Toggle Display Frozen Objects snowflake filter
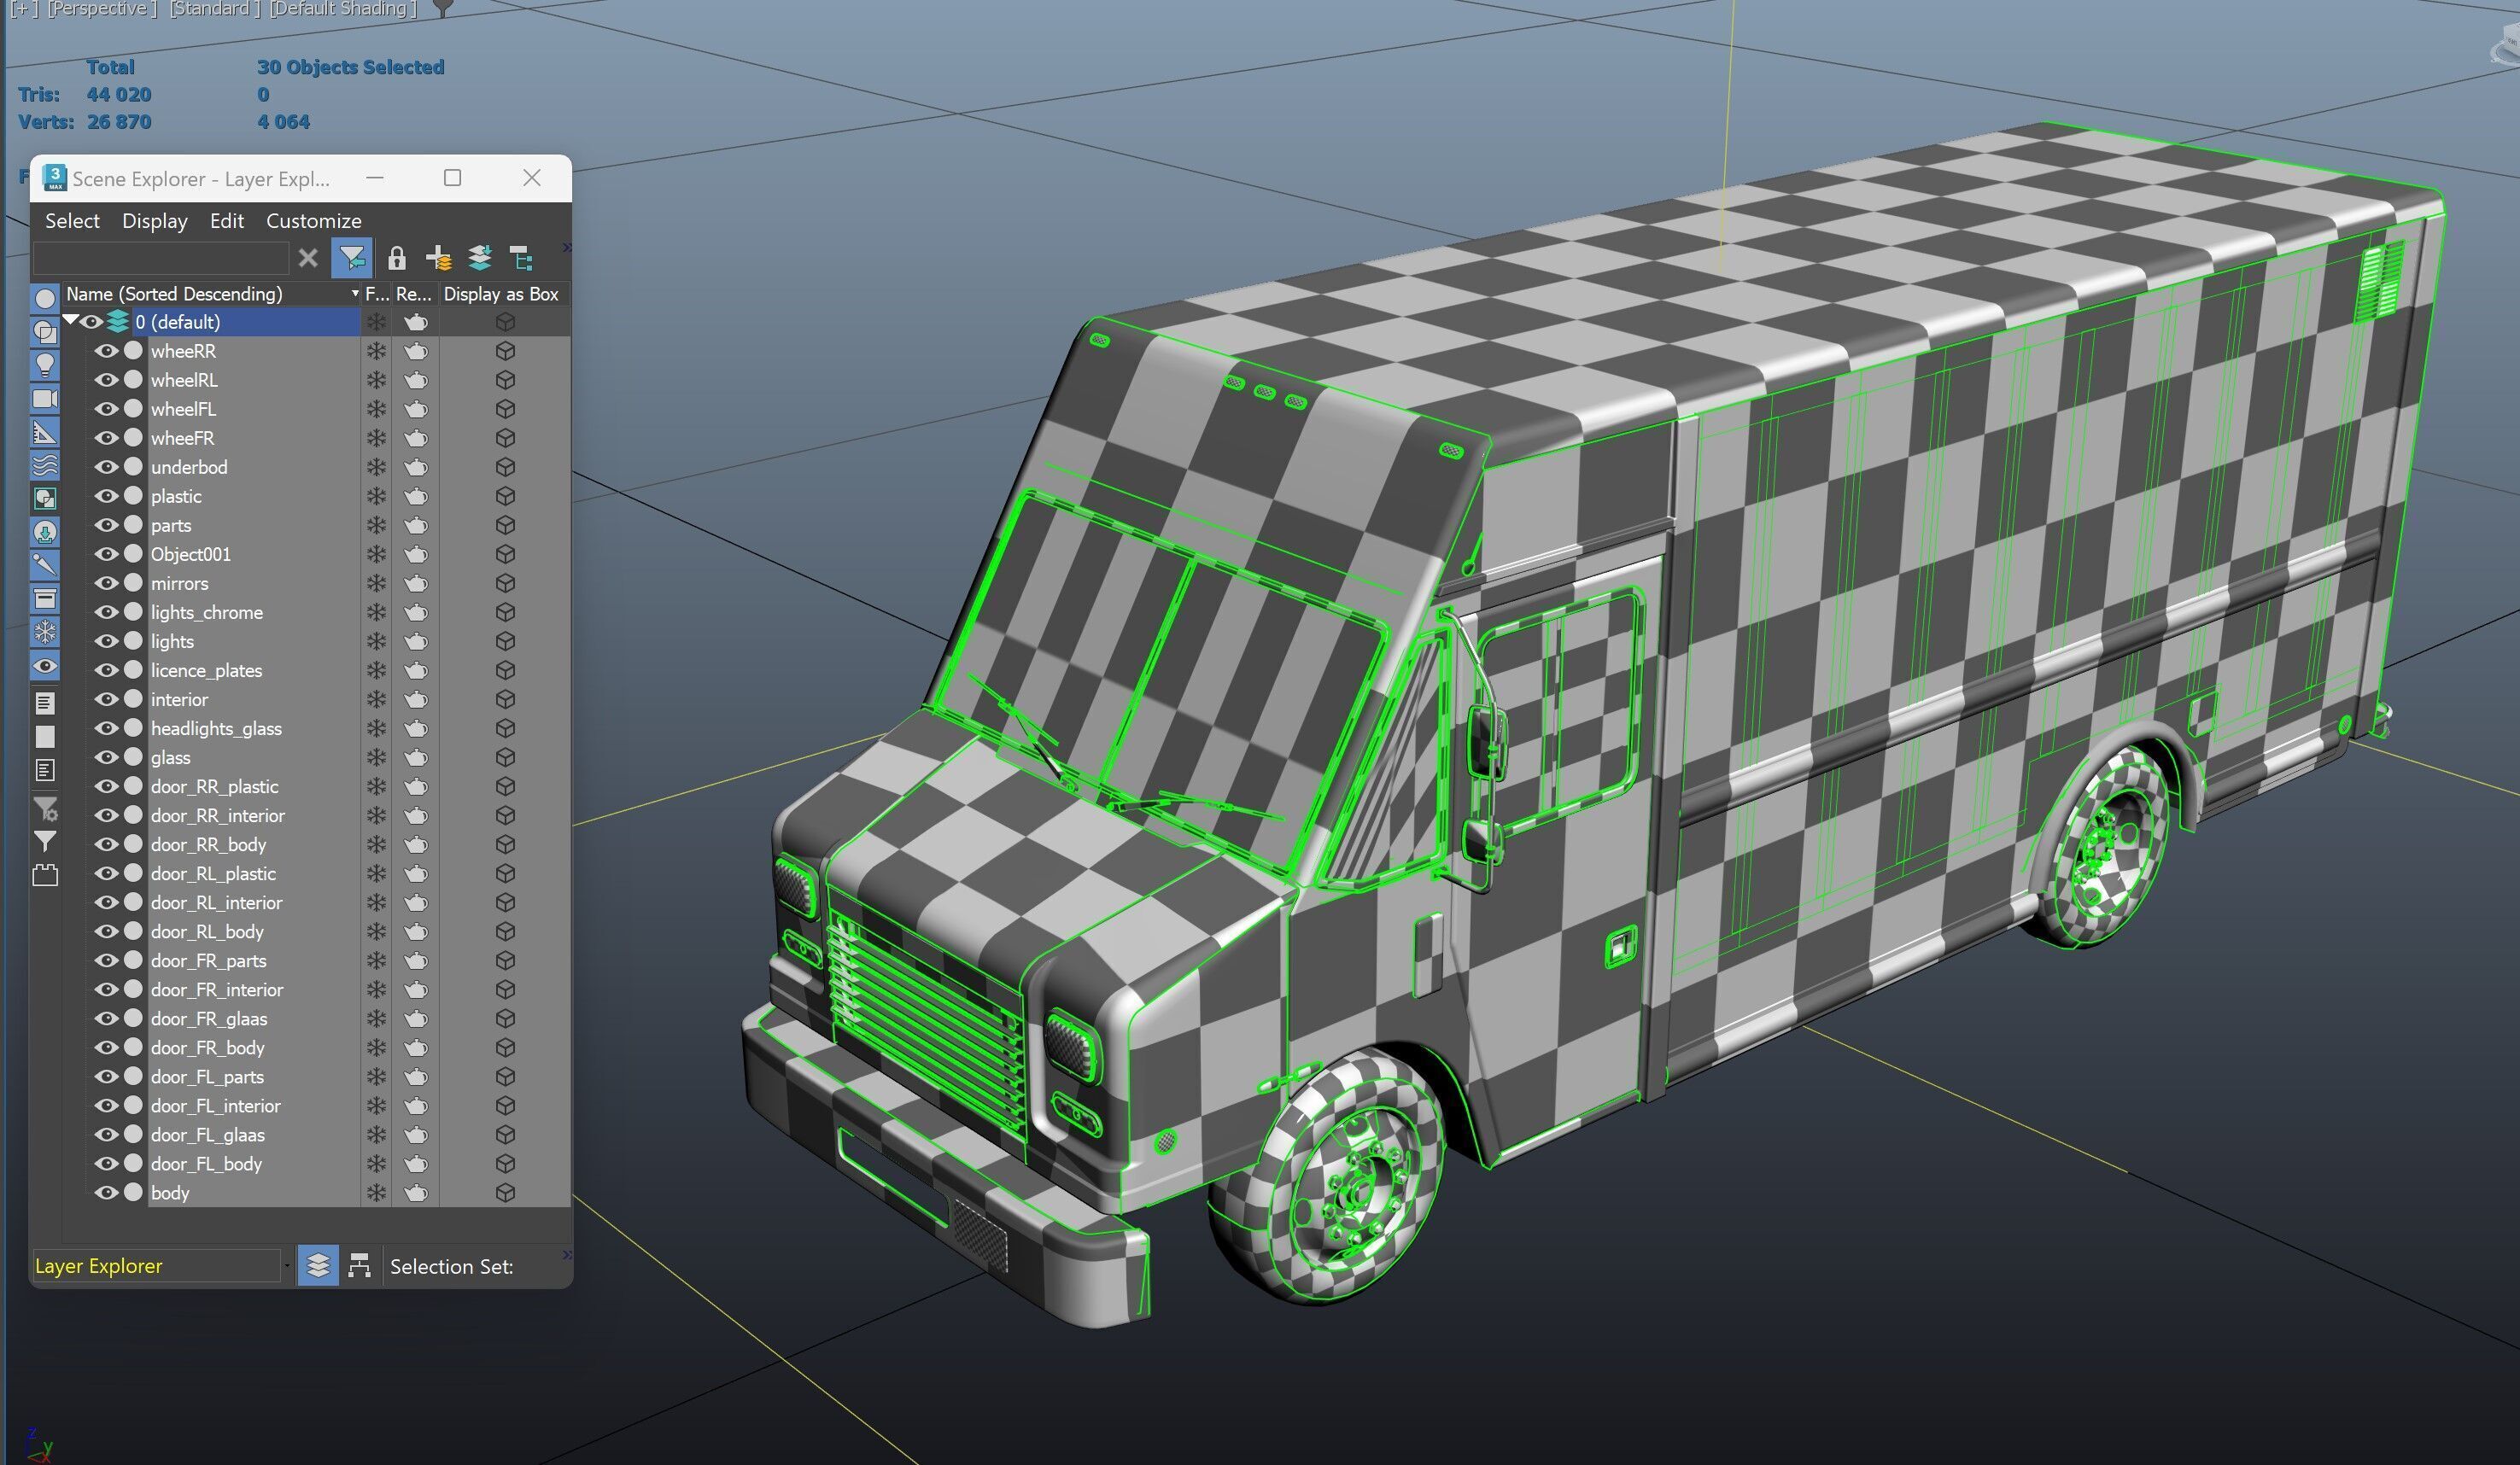Image resolution: width=2520 pixels, height=1465 pixels. (45, 632)
